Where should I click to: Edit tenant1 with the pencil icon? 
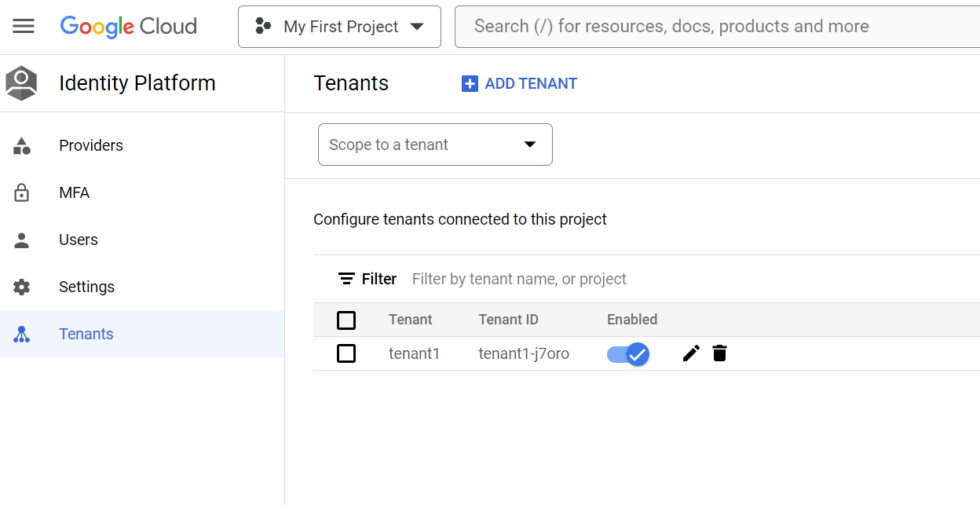[691, 354]
